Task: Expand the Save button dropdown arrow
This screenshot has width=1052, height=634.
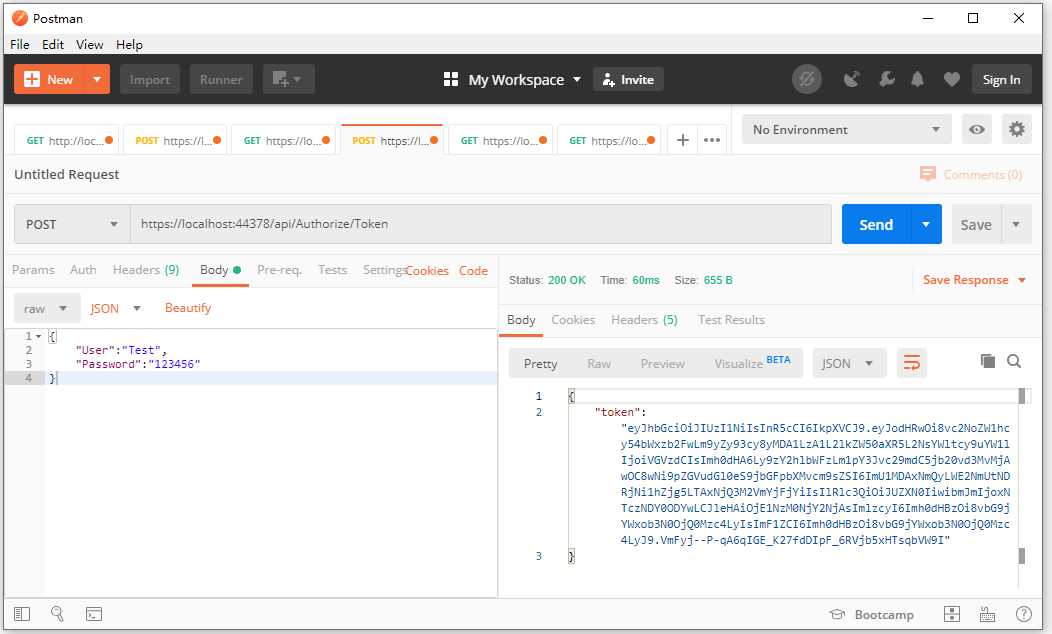Action: (1016, 224)
